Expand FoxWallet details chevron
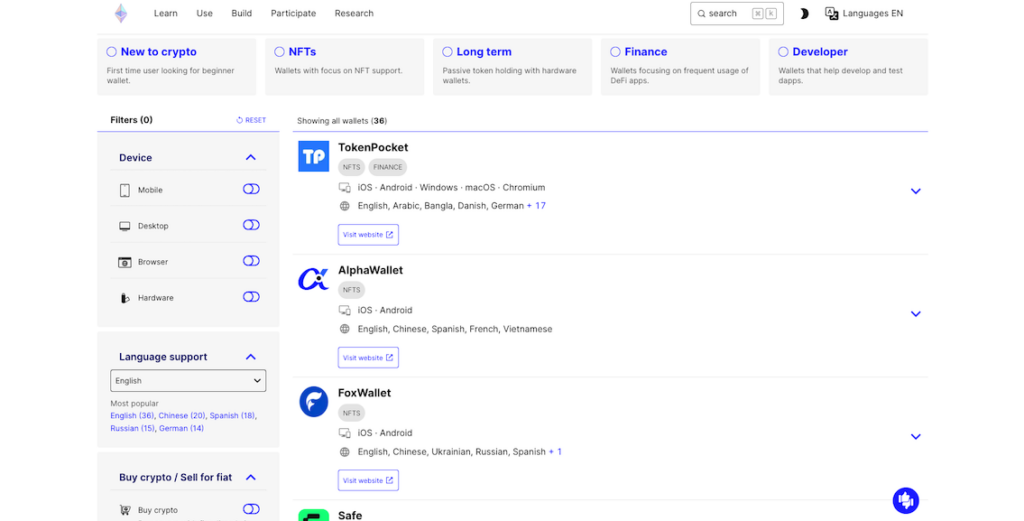1024x521 pixels. tap(916, 437)
